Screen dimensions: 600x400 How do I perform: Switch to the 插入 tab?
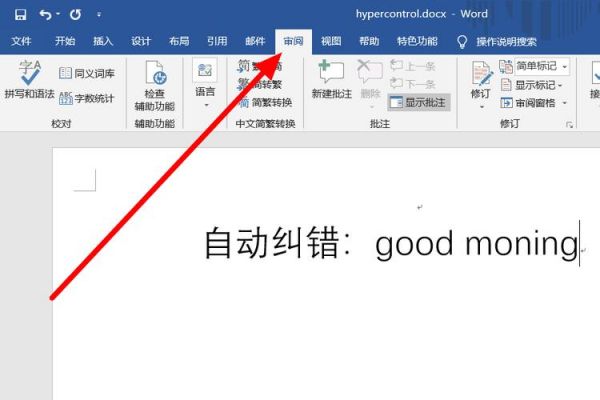(103, 41)
